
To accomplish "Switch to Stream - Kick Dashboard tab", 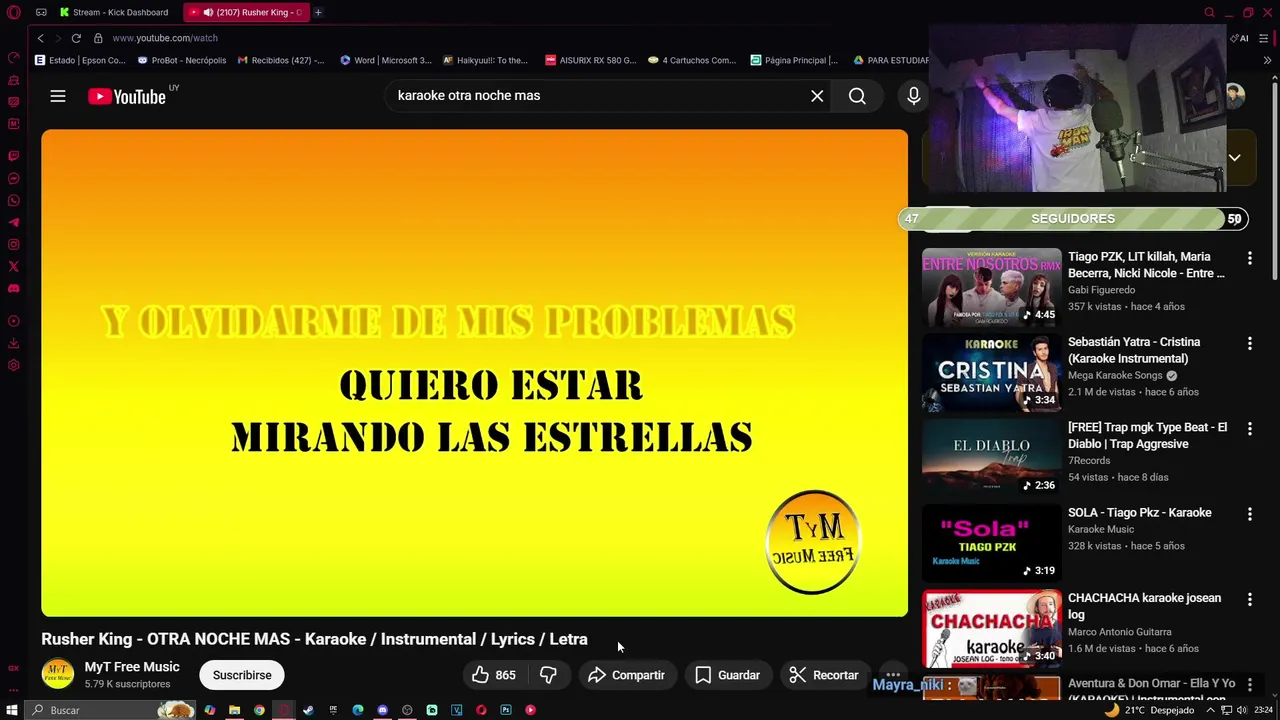I will click(x=114, y=12).
